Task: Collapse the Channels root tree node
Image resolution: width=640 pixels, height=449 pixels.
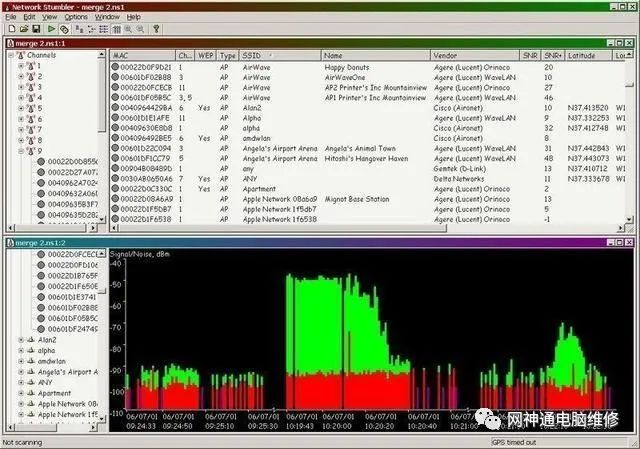Action: pos(11,55)
